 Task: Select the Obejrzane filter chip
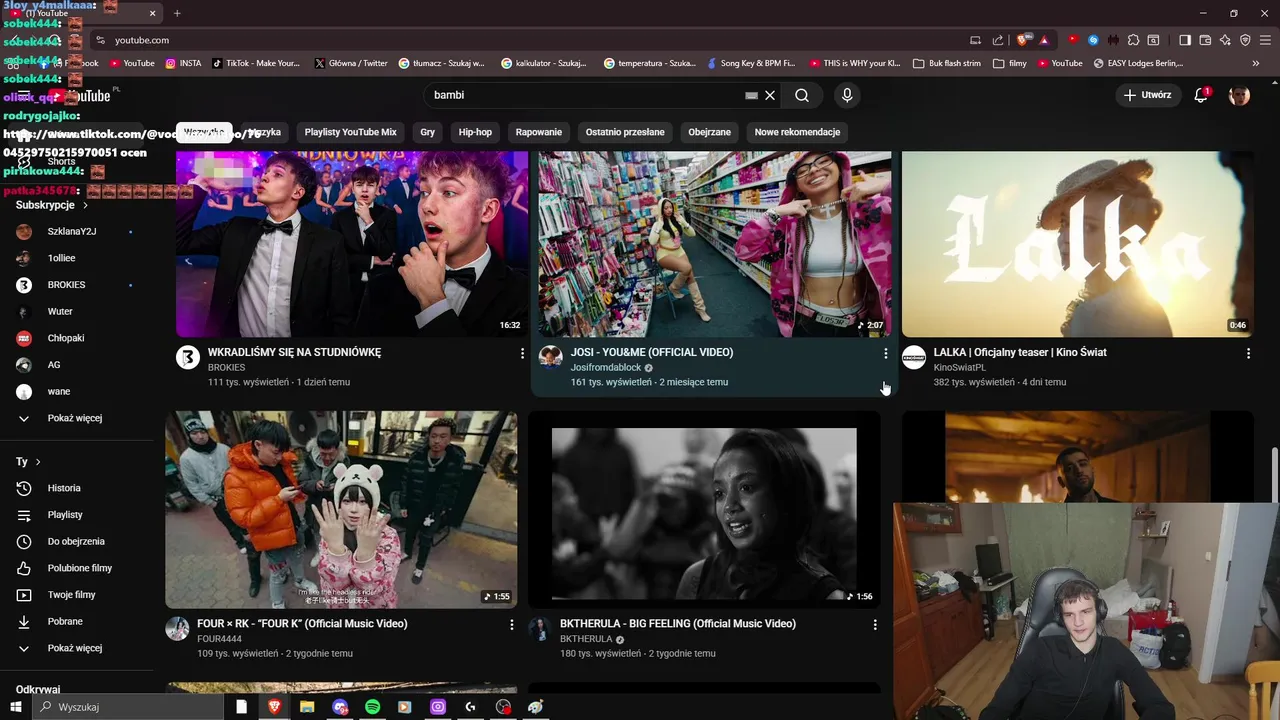[710, 132]
